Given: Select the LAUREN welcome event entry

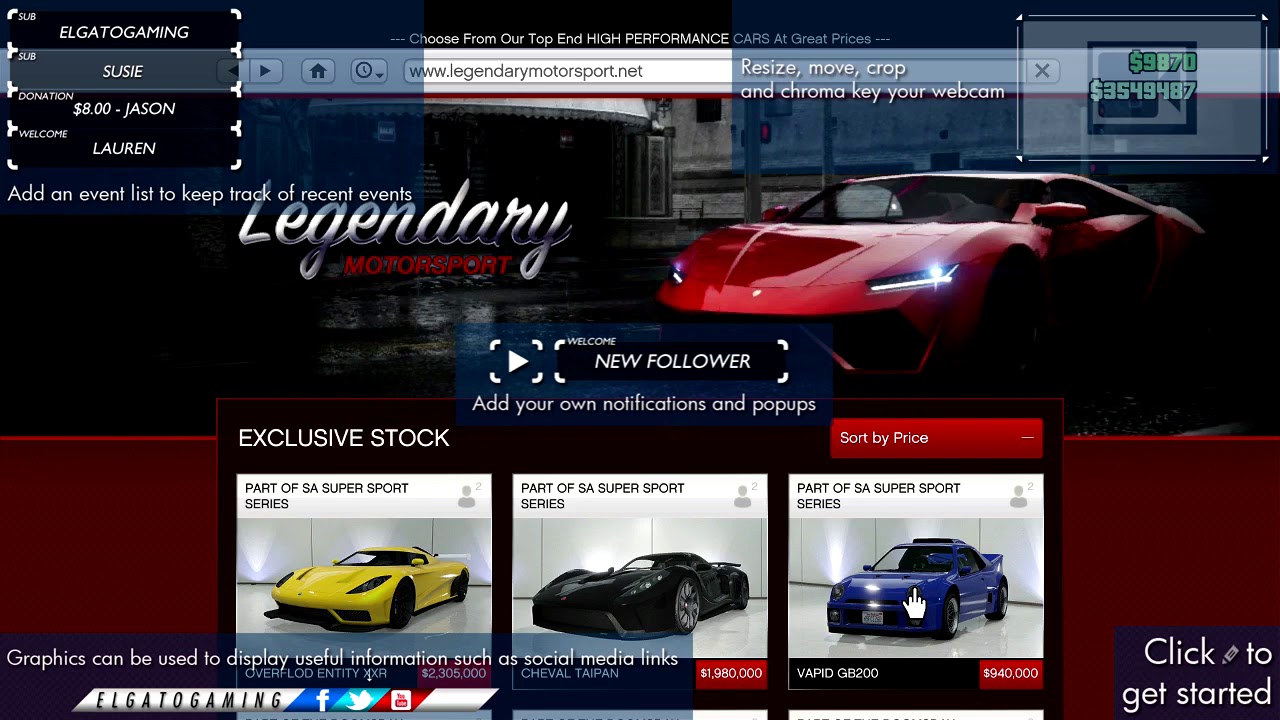Looking at the screenshot, I should (124, 148).
